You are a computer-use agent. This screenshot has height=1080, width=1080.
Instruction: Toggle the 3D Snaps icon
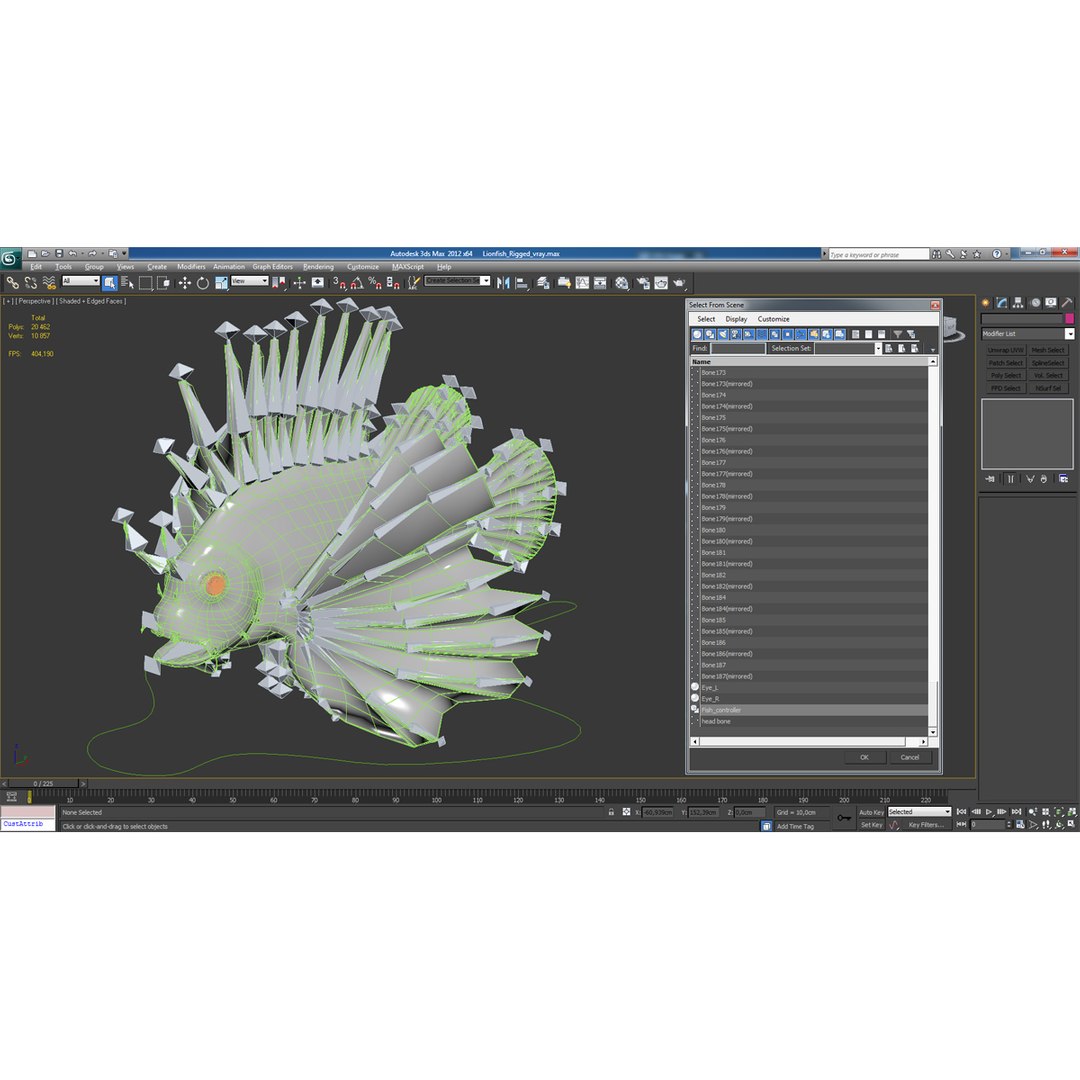(339, 282)
